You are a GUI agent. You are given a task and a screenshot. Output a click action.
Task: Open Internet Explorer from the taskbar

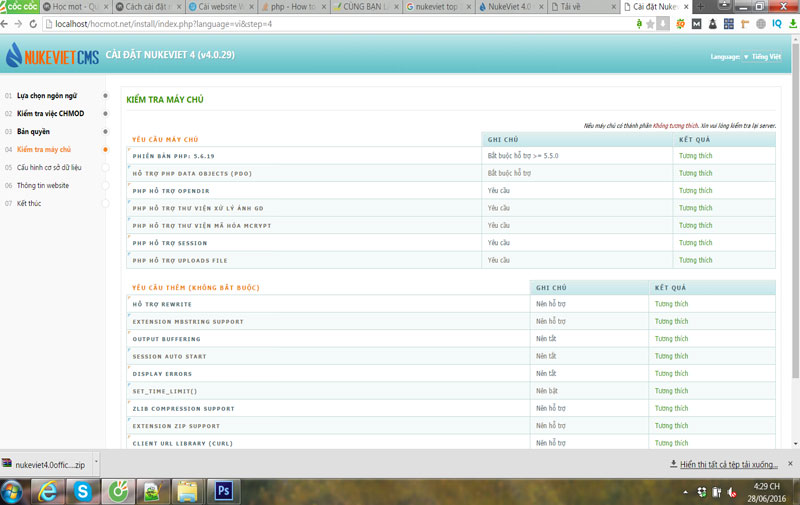click(x=47, y=491)
